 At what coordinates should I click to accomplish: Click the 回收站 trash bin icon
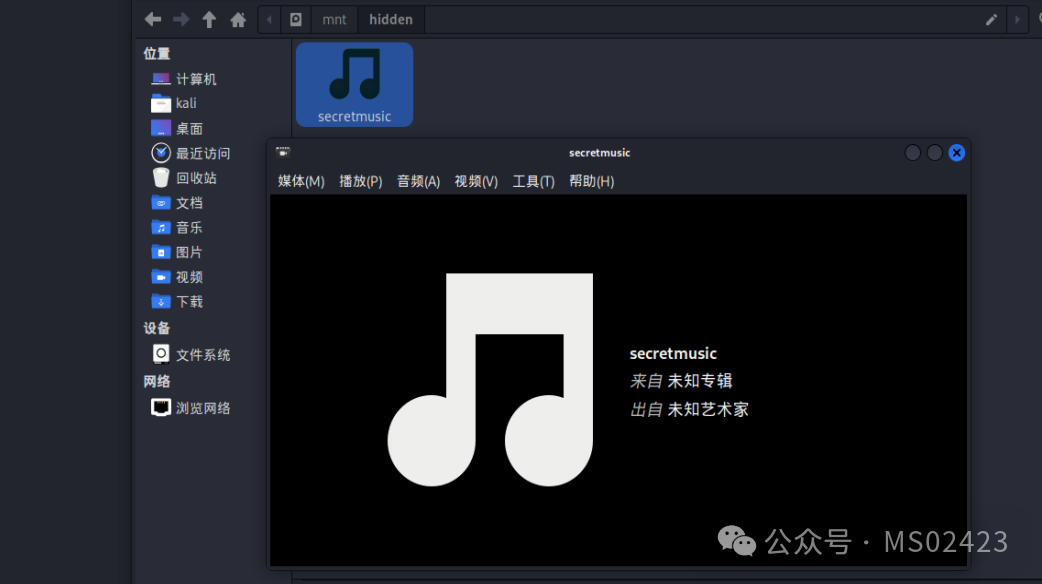[161, 177]
